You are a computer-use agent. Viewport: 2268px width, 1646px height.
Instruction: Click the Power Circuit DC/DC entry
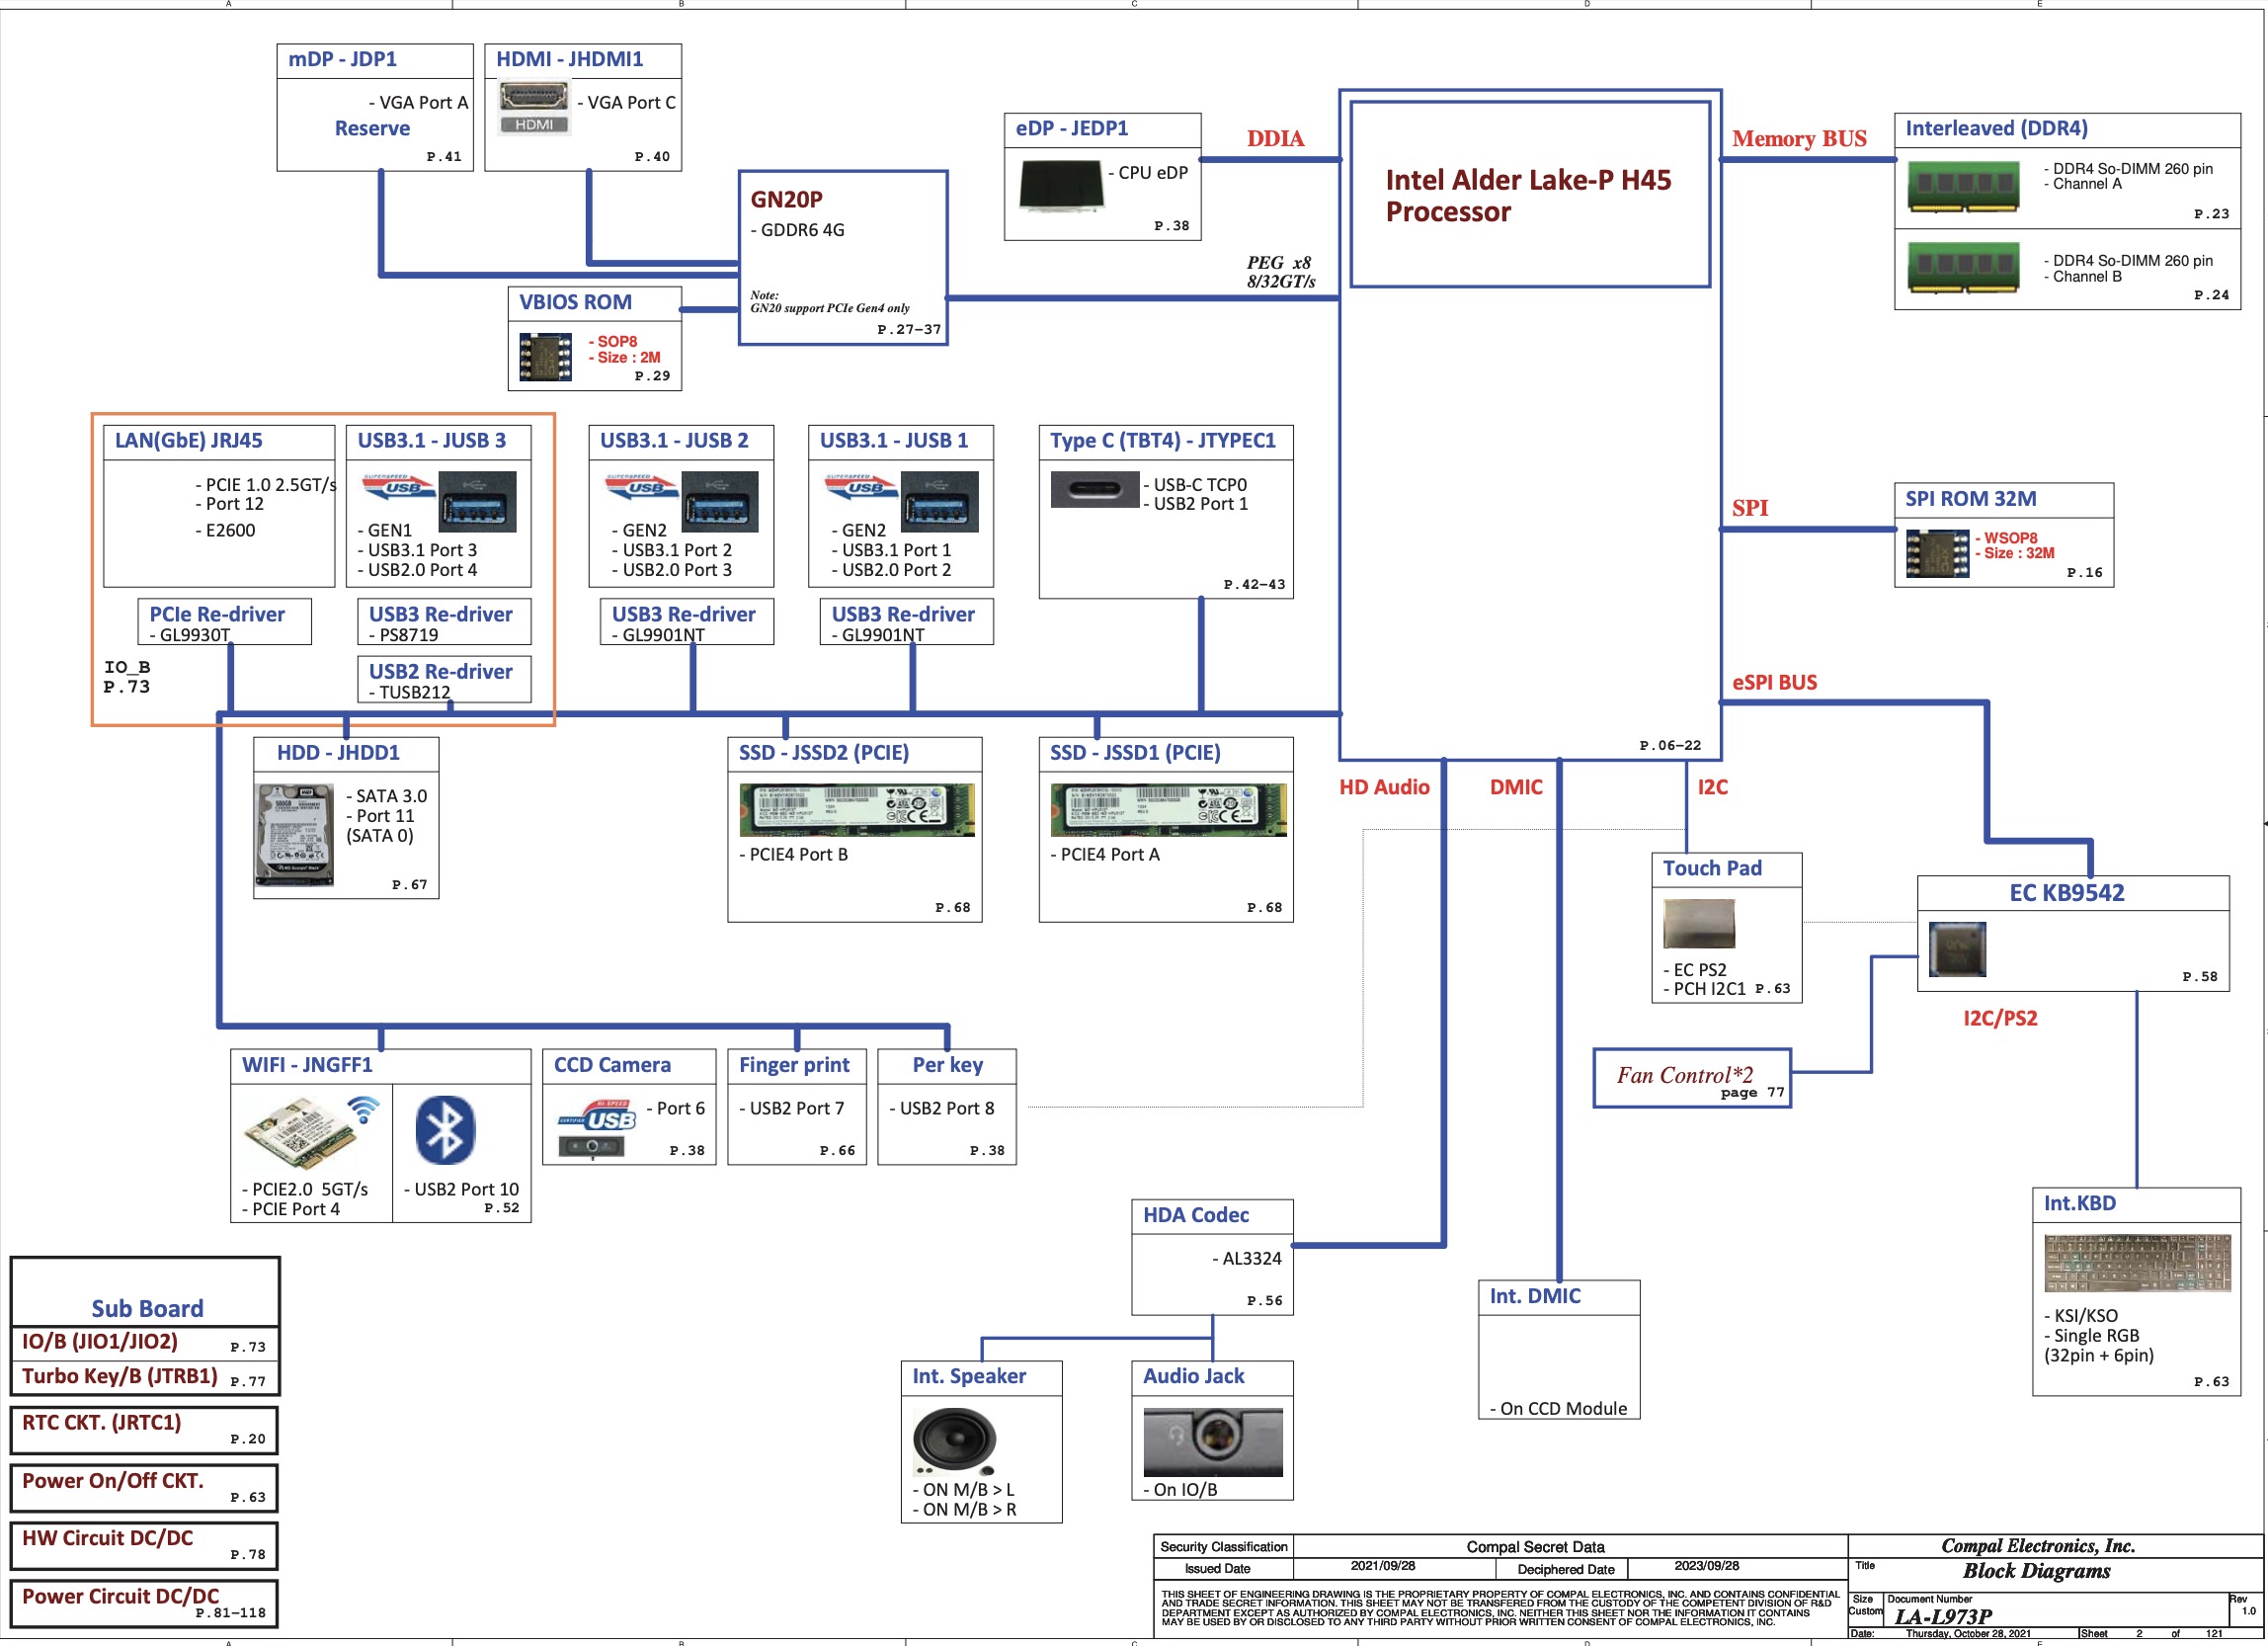pyautogui.click(x=120, y=1596)
